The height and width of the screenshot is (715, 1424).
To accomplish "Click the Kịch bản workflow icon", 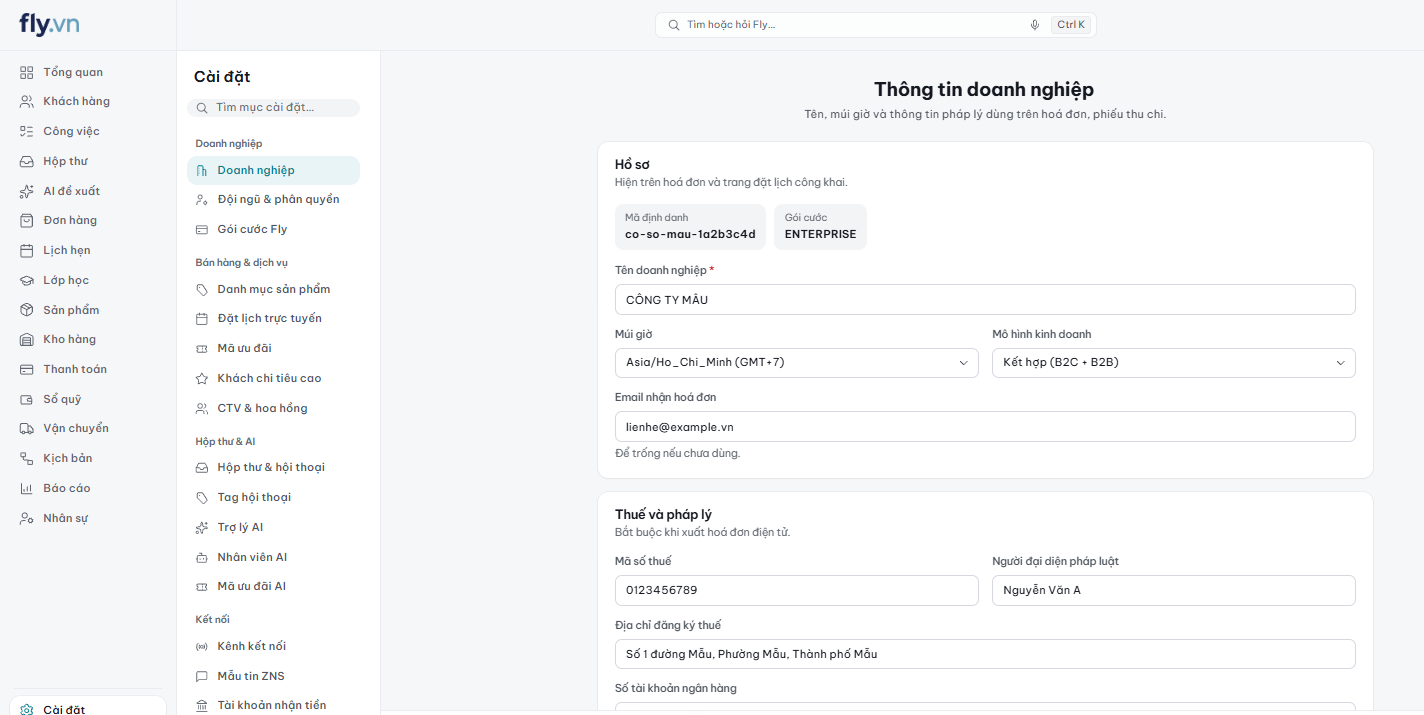I will pyautogui.click(x=27, y=458).
